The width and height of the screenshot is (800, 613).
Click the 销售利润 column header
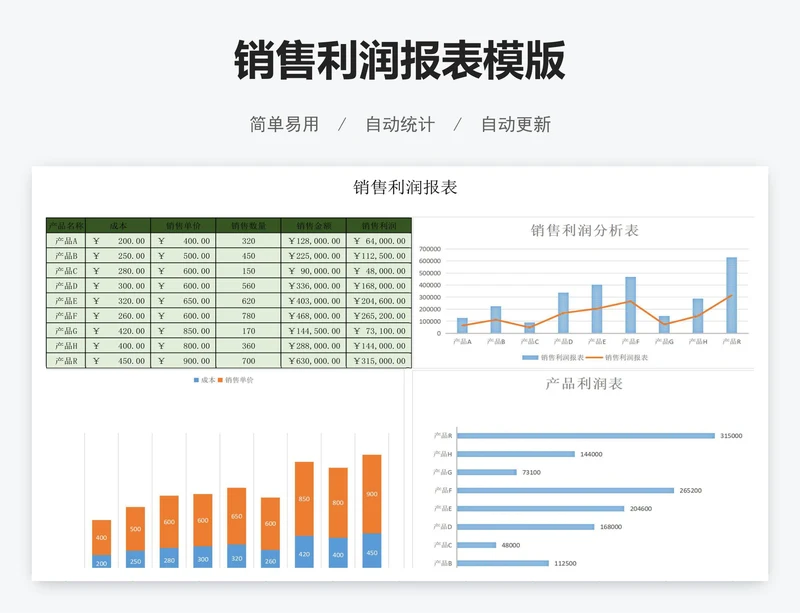pyautogui.click(x=378, y=226)
